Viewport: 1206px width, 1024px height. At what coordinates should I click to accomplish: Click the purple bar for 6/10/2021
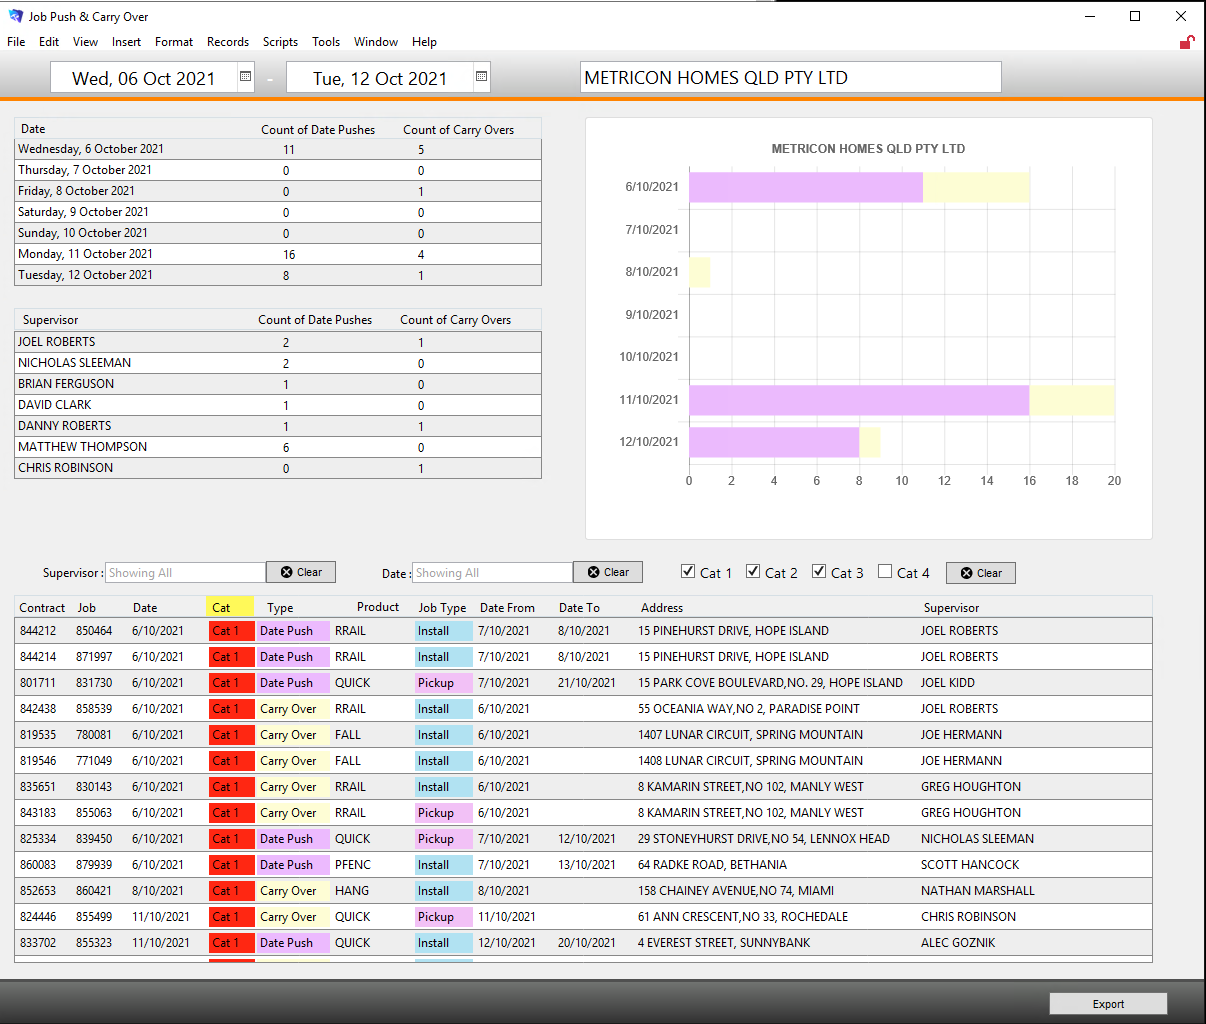pyautogui.click(x=806, y=187)
